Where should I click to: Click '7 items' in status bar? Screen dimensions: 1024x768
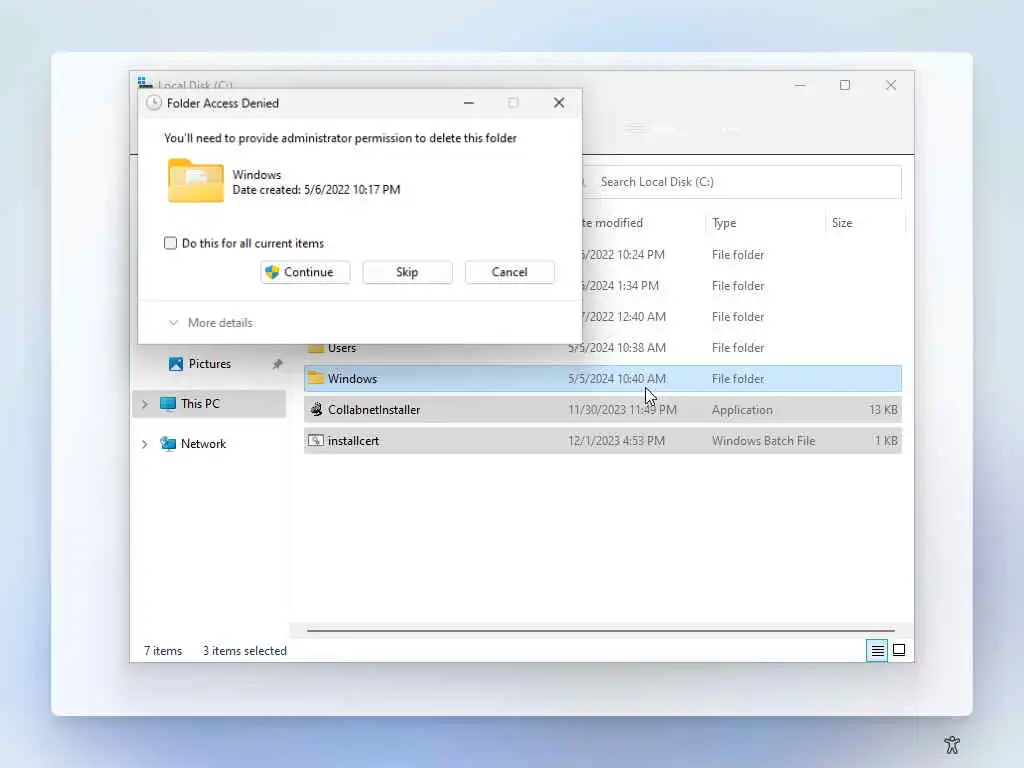coord(163,651)
